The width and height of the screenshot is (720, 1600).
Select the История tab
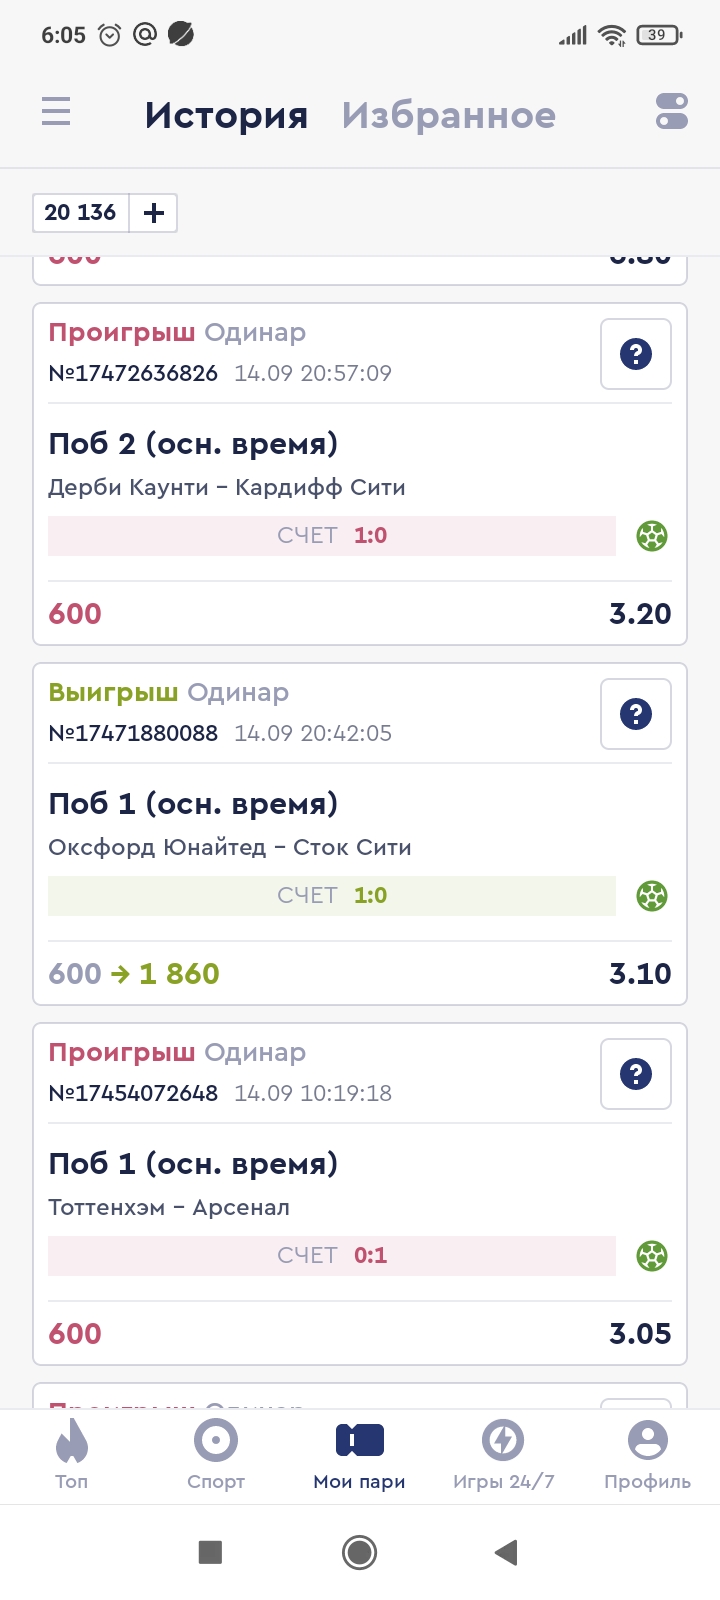[226, 115]
